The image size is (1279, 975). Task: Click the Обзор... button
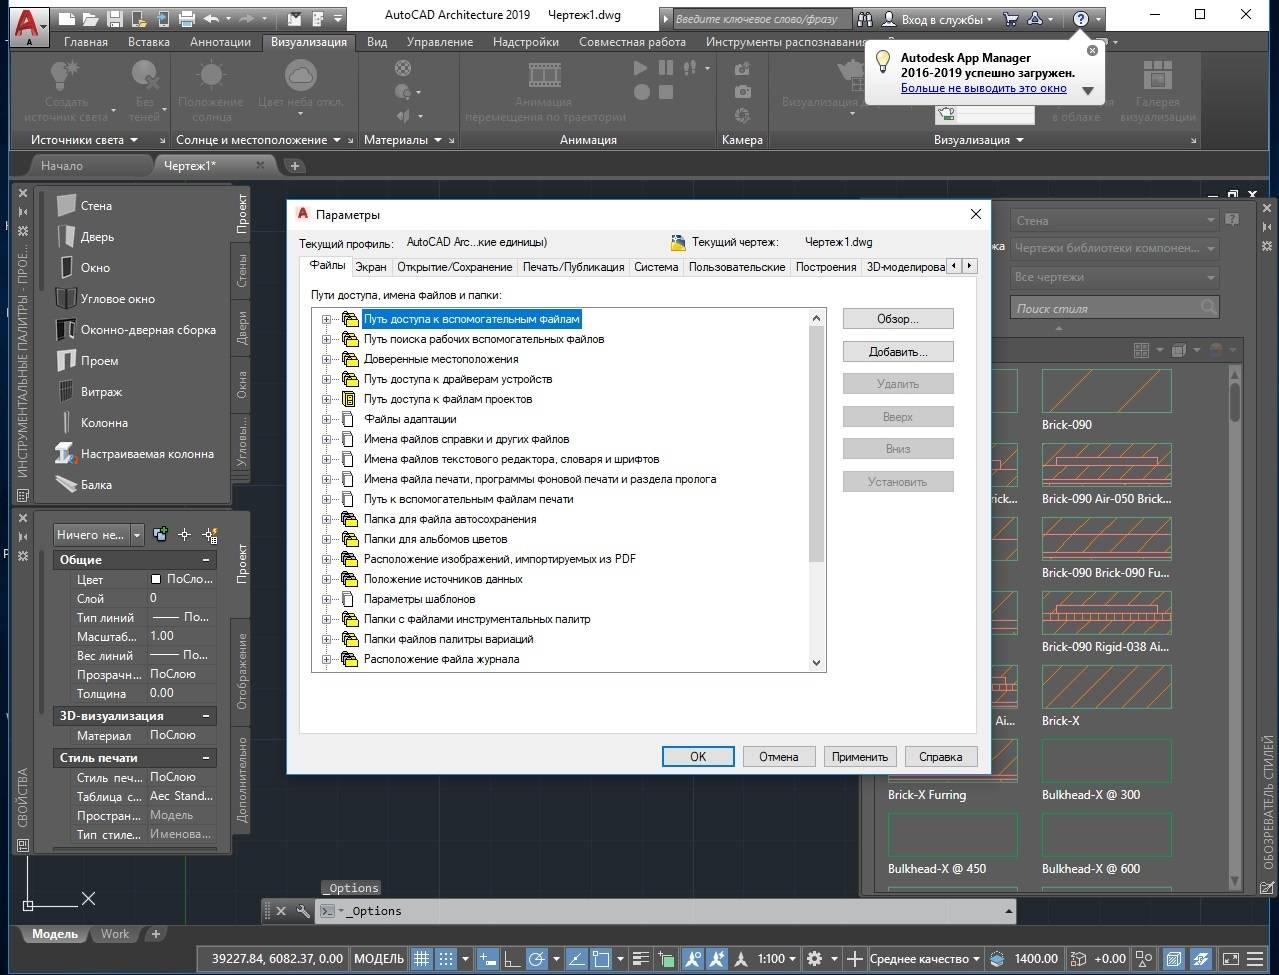click(x=898, y=319)
